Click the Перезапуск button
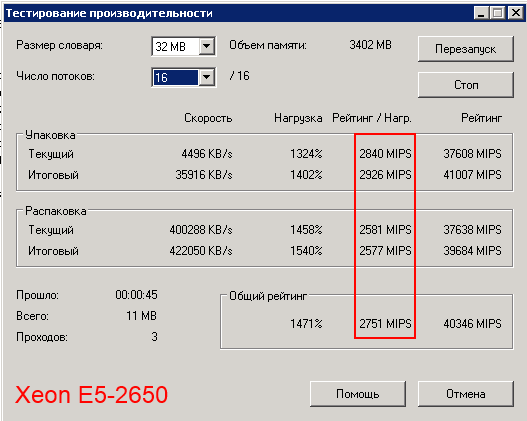This screenshot has width=527, height=421. click(465, 49)
